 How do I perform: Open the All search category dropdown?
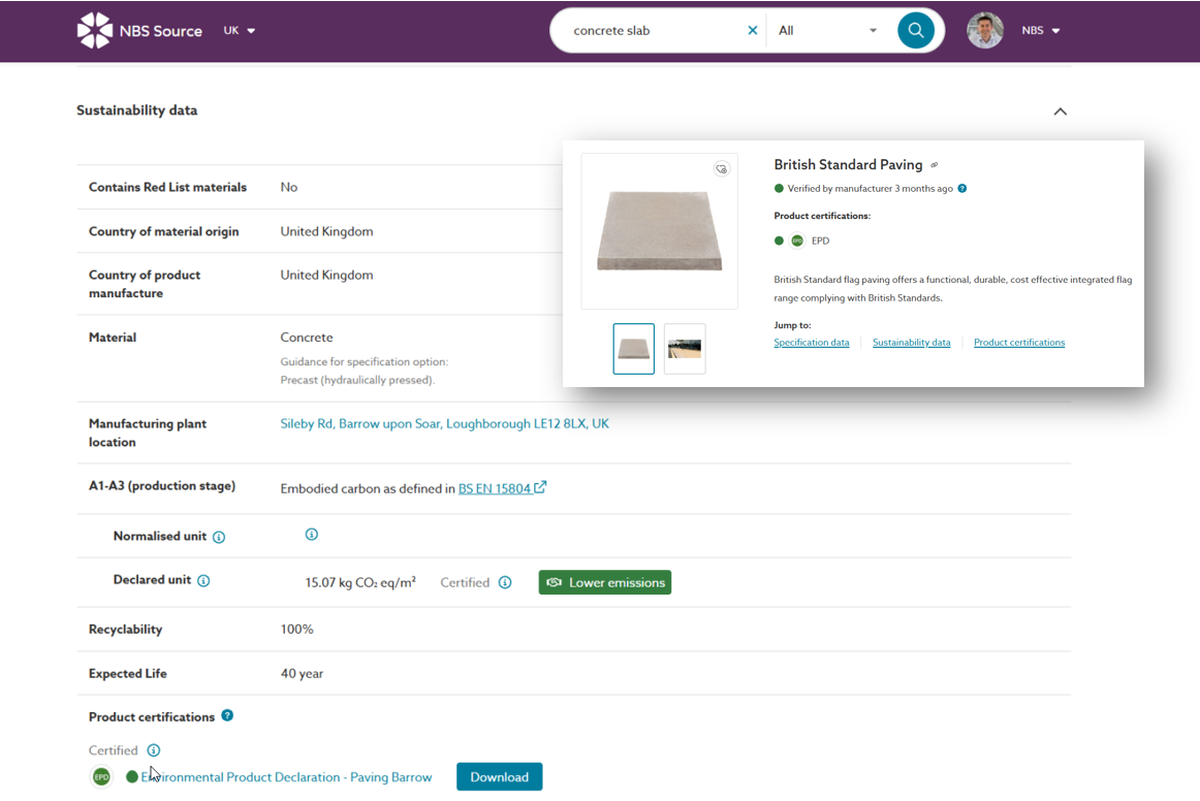[x=828, y=31]
